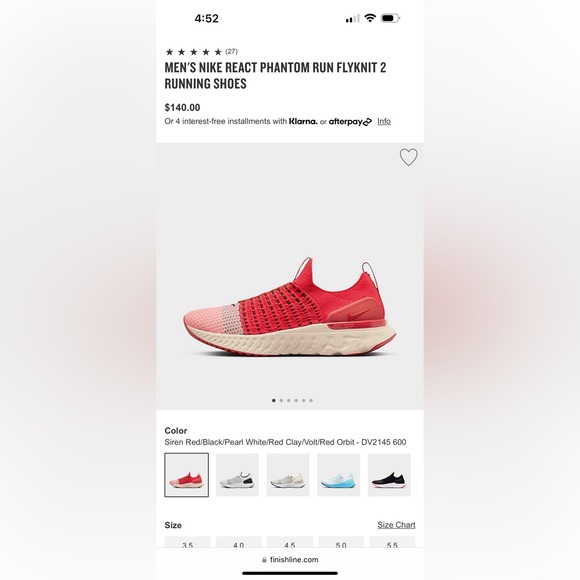Tap the heart wishlist icon
The width and height of the screenshot is (580, 580).
click(408, 157)
